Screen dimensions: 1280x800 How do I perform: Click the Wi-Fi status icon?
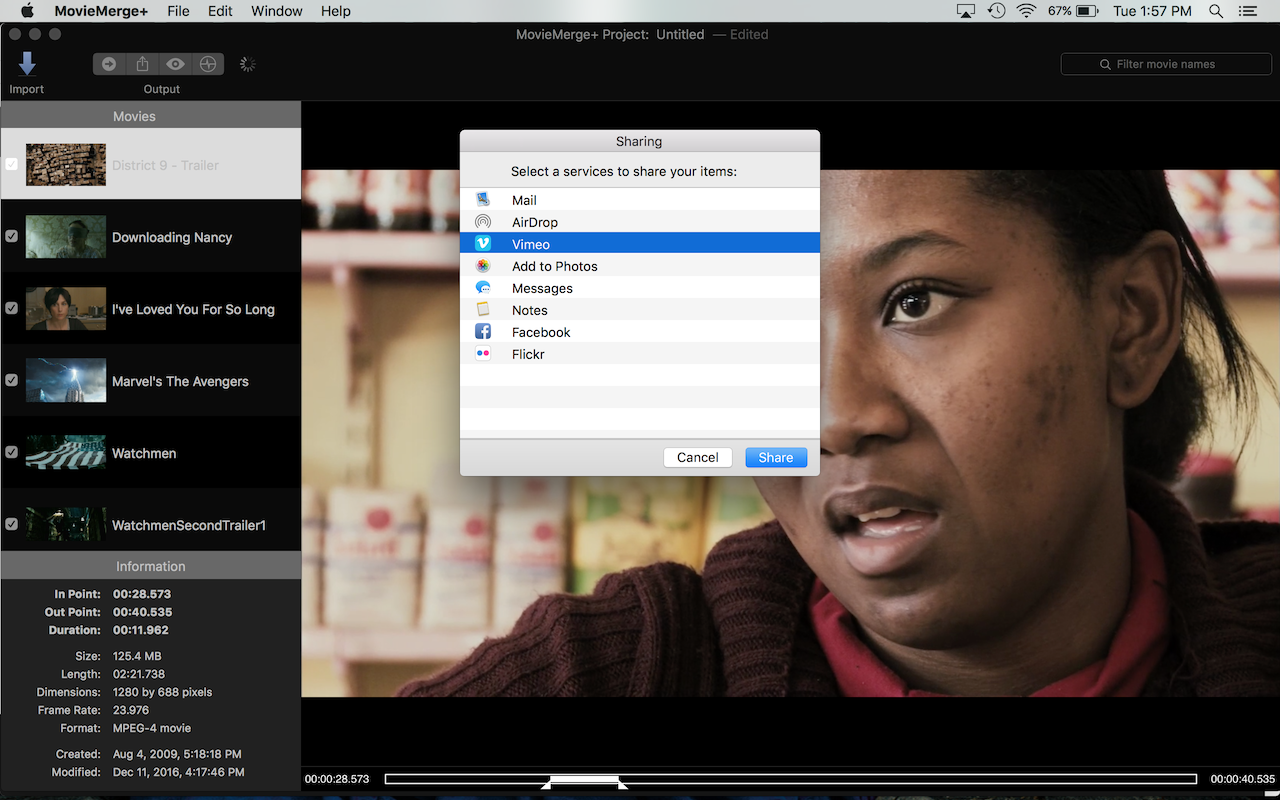1026,11
